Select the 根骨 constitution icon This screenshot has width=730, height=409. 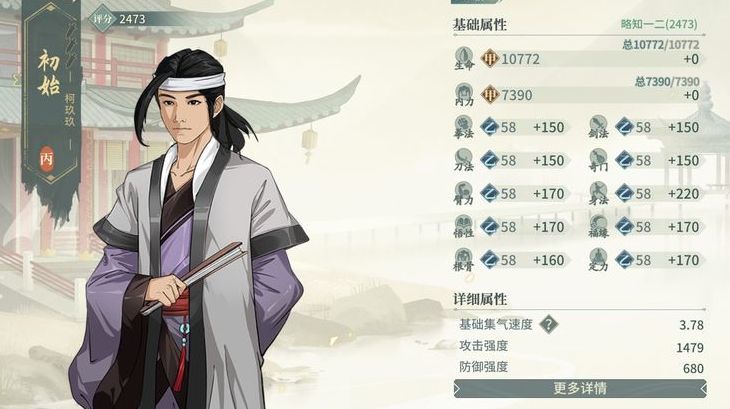pyautogui.click(x=464, y=260)
